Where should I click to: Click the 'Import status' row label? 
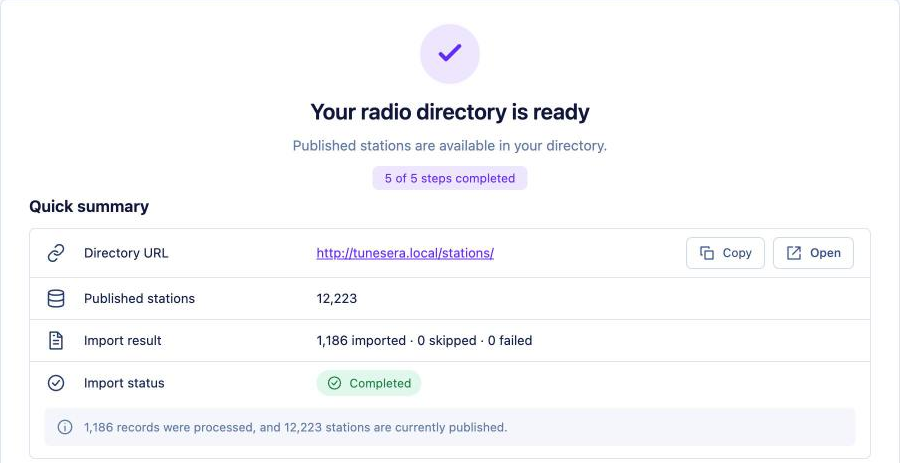124,383
